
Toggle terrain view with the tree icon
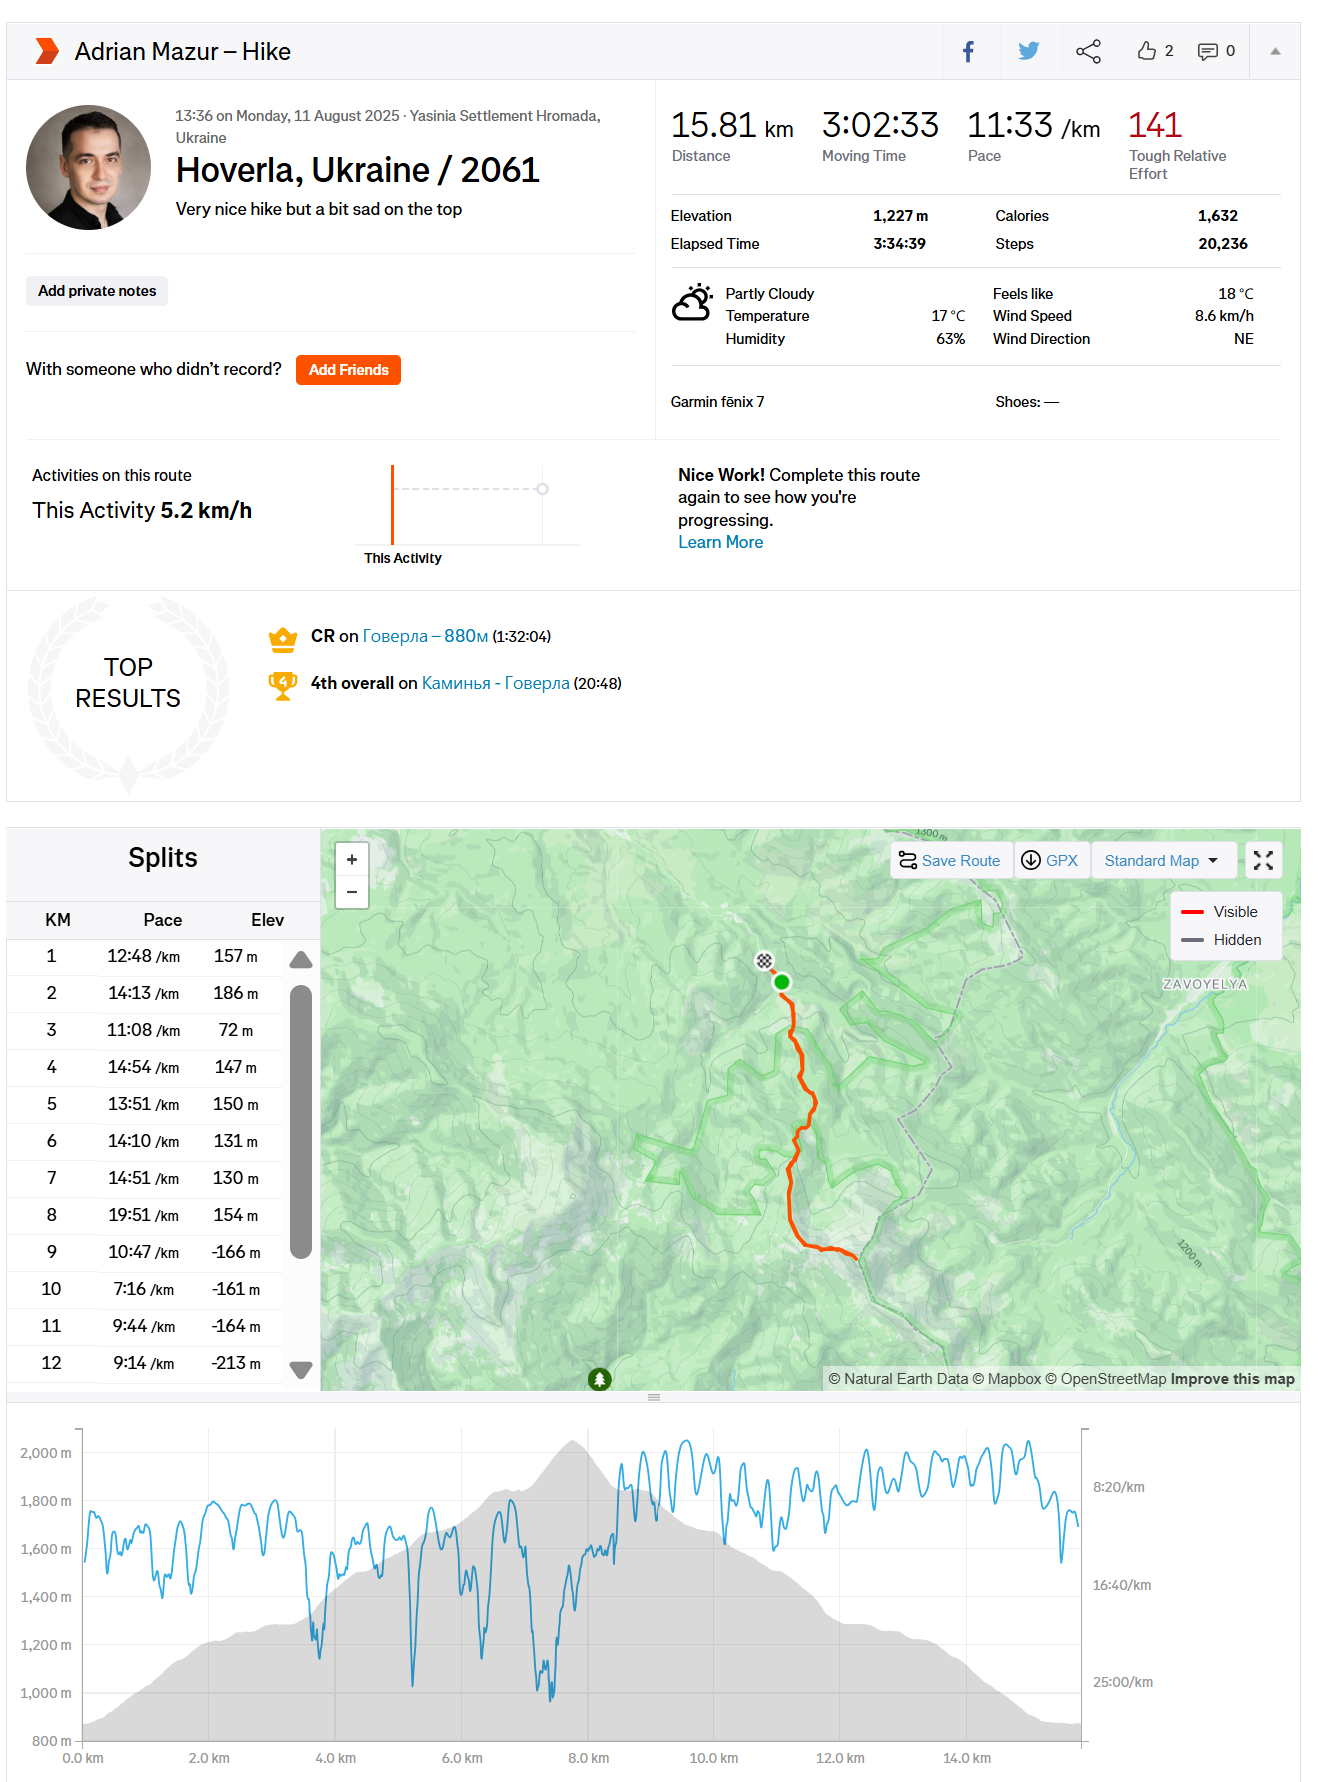coord(599,1377)
